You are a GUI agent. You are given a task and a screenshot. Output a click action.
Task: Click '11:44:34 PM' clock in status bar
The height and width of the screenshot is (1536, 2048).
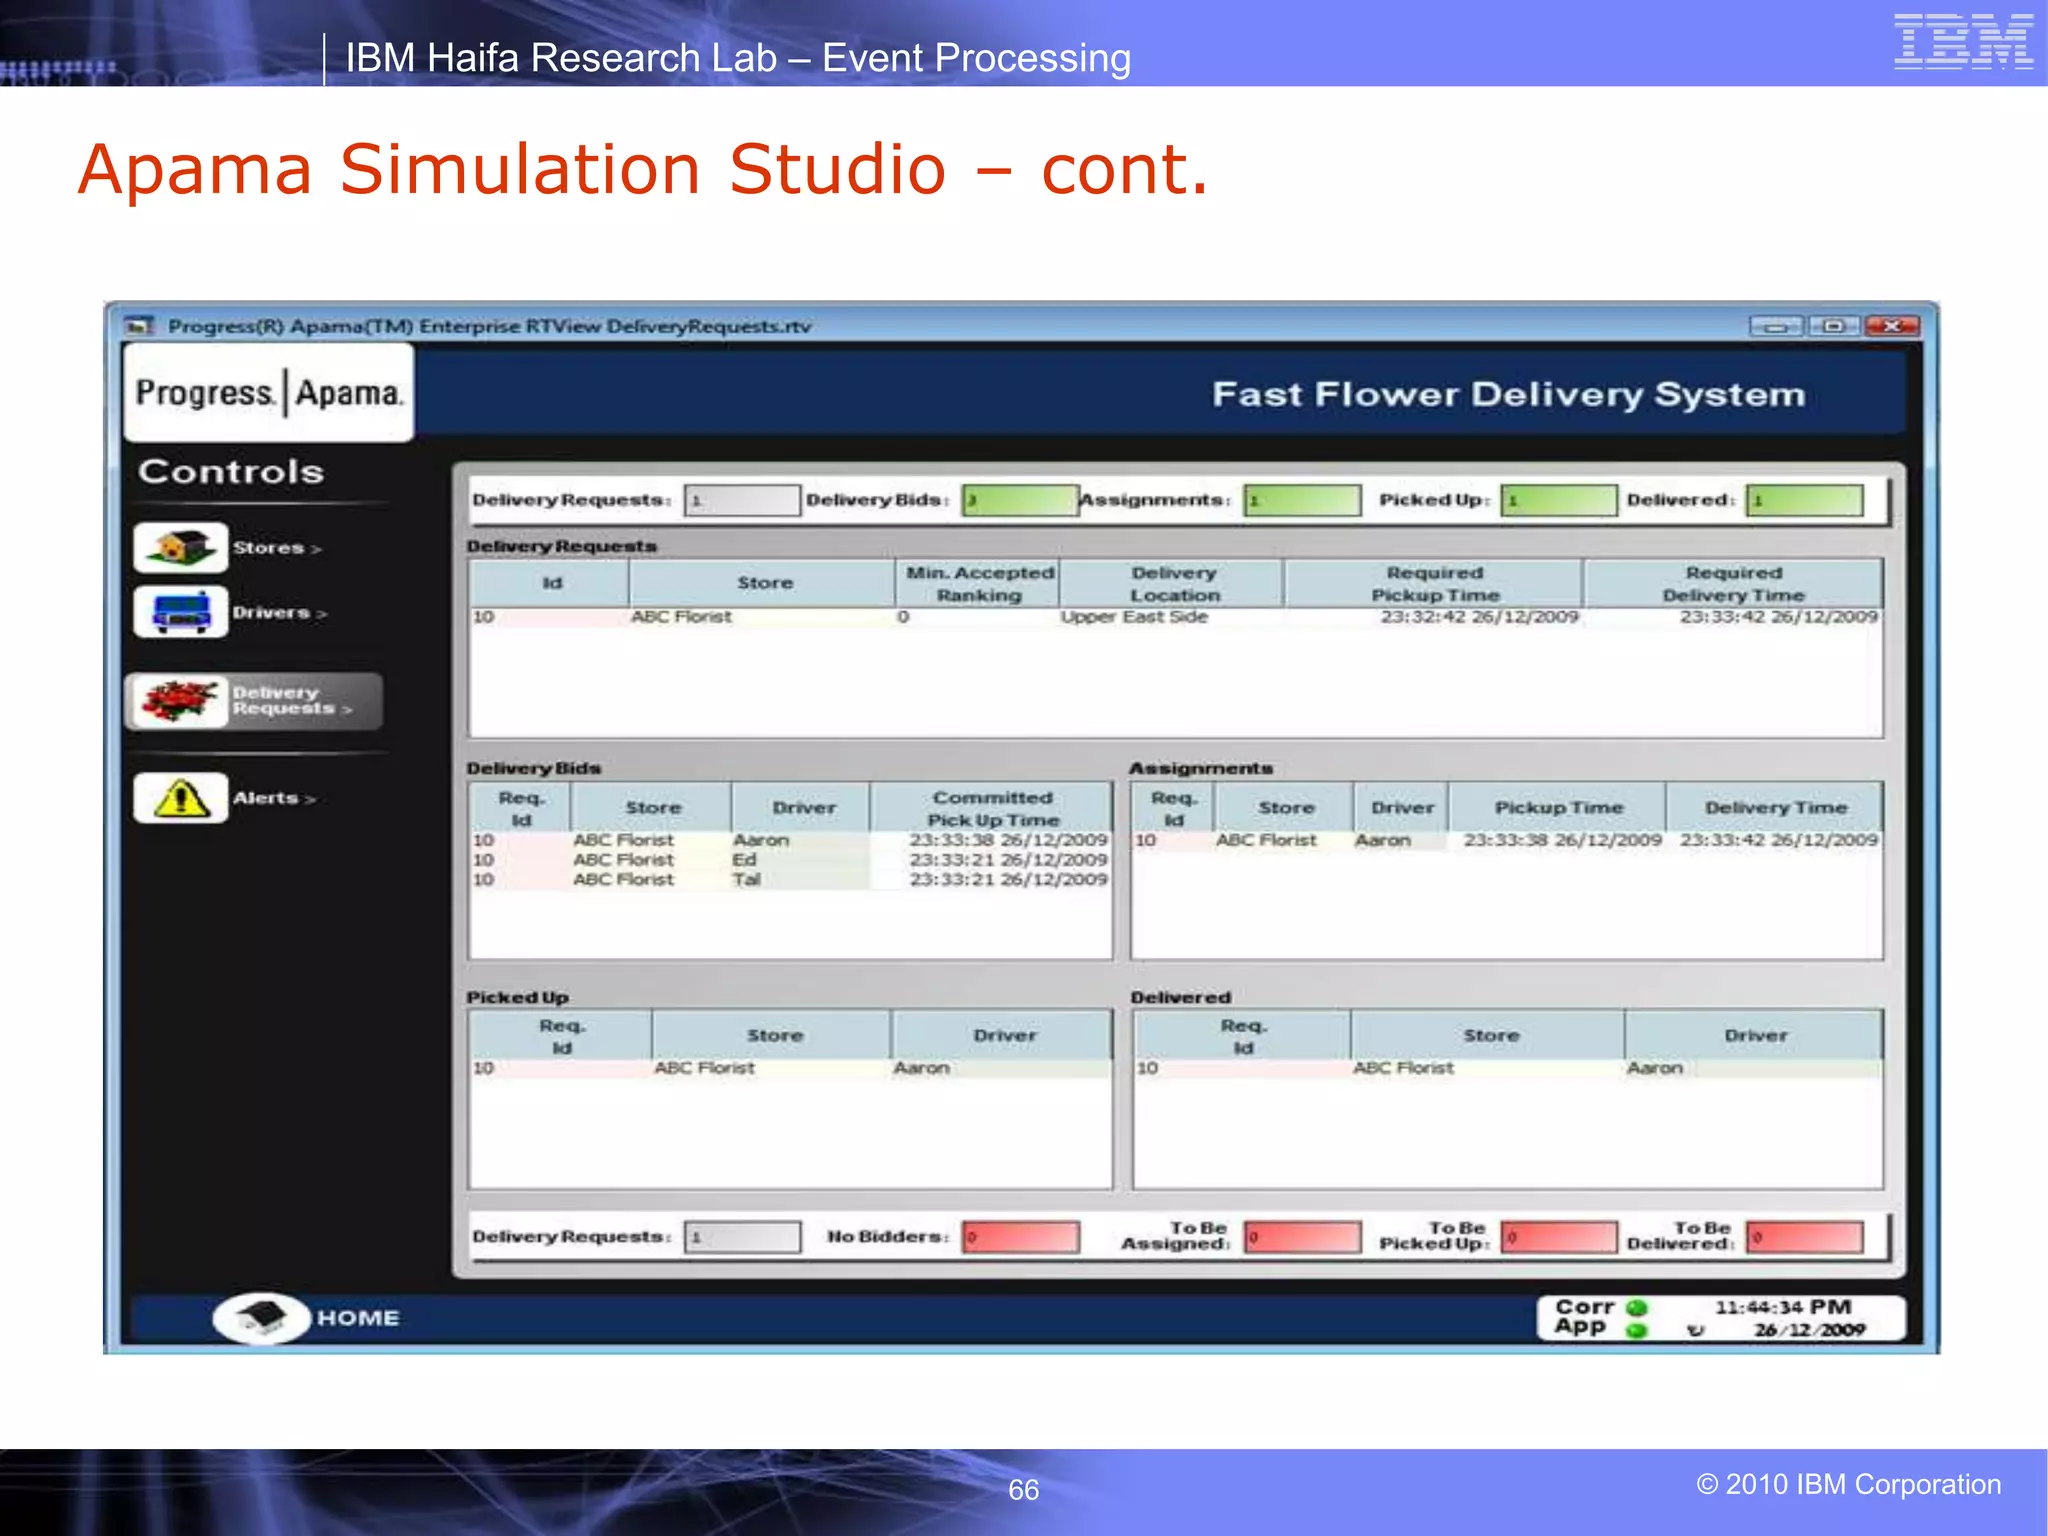(x=1783, y=1307)
